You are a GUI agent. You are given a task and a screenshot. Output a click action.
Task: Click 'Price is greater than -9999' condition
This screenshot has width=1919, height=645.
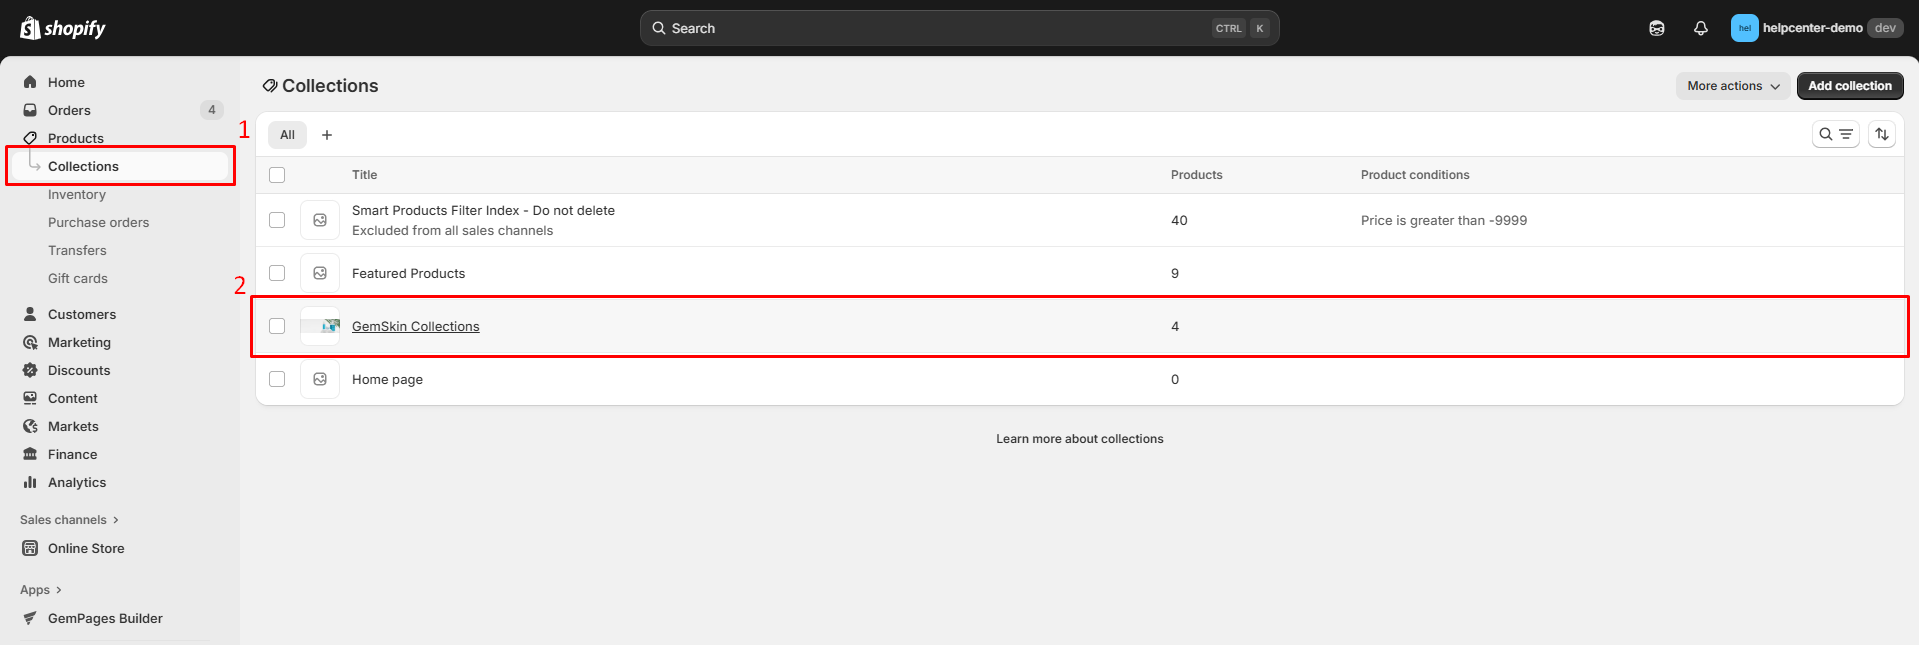(x=1444, y=220)
